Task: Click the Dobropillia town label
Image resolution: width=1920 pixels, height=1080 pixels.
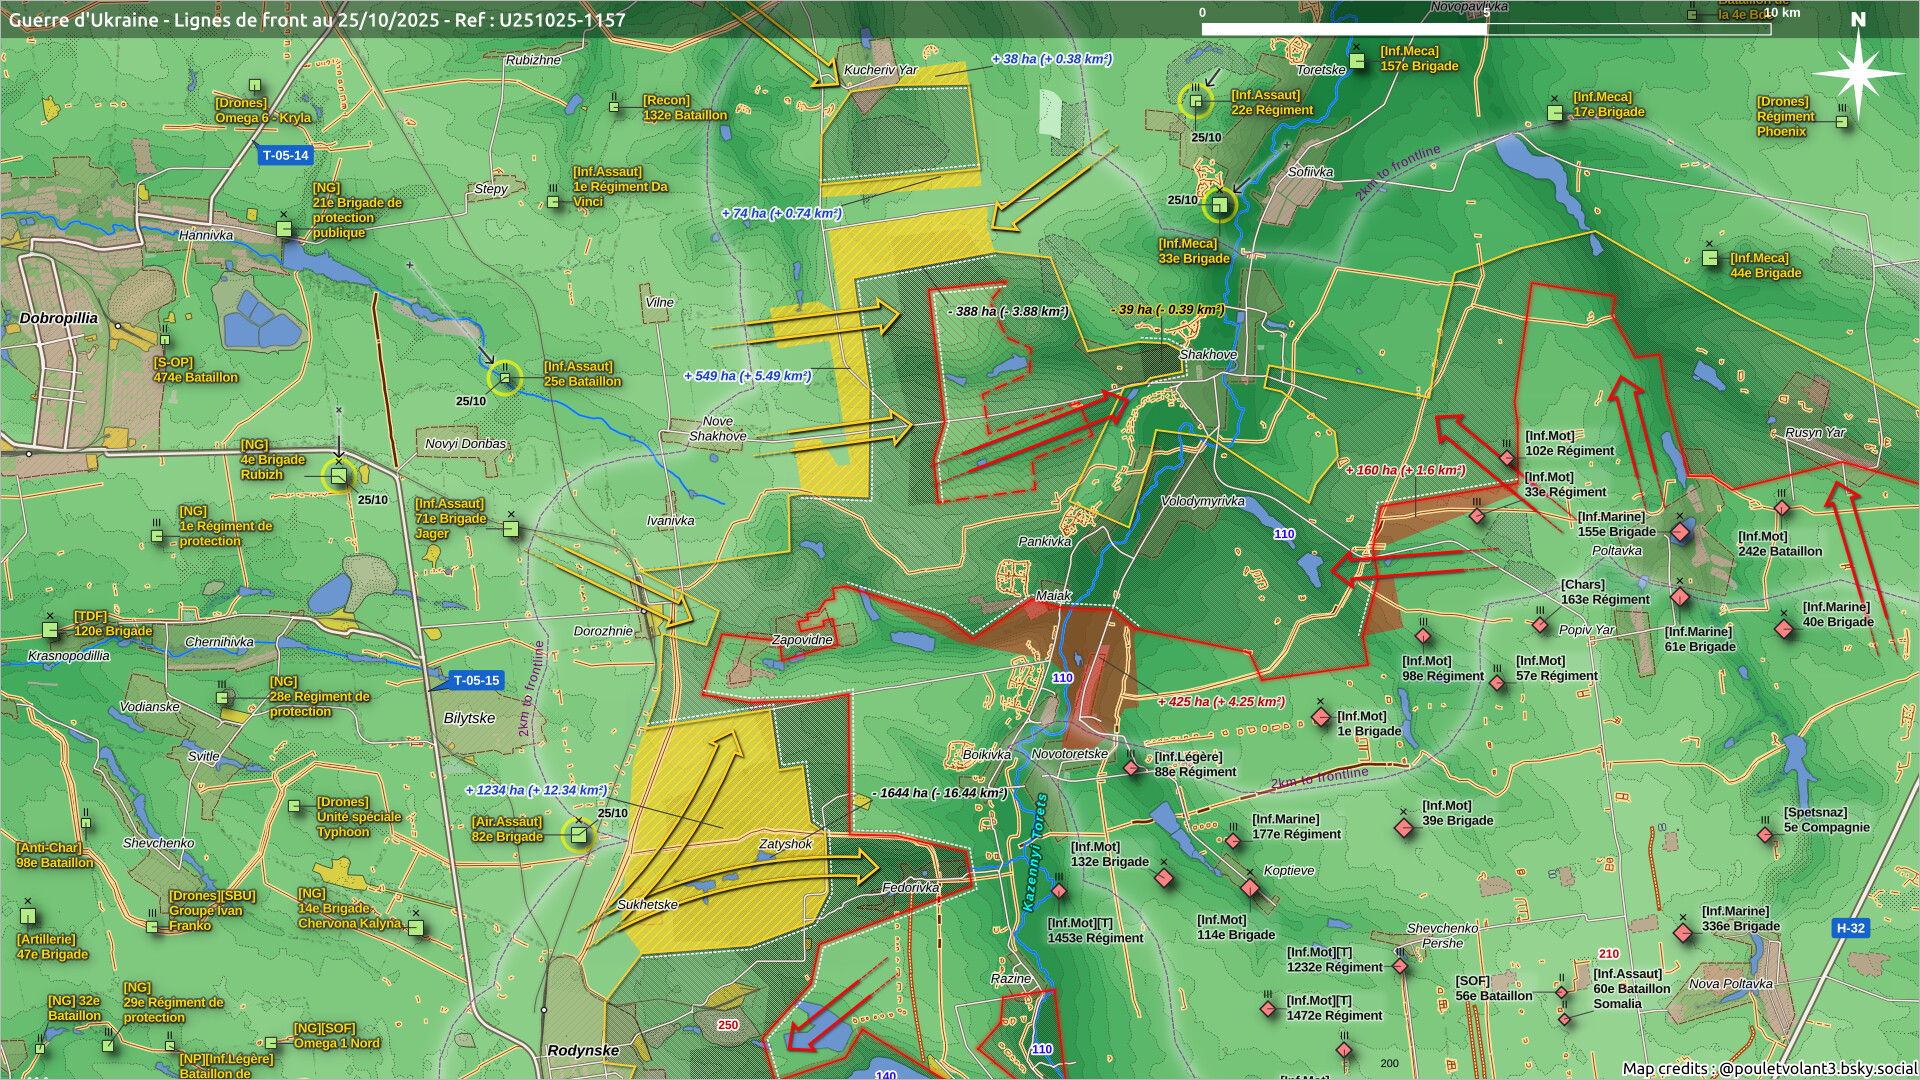Action: [x=59, y=318]
